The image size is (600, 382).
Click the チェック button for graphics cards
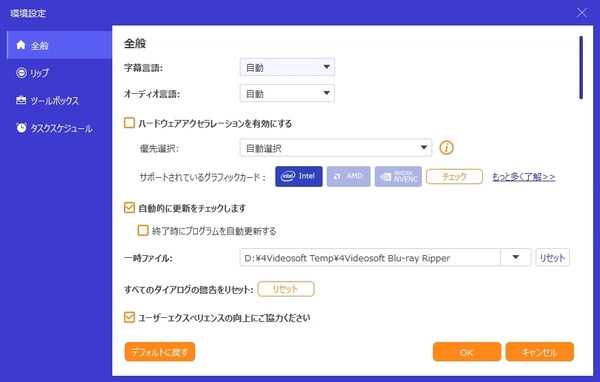point(454,176)
